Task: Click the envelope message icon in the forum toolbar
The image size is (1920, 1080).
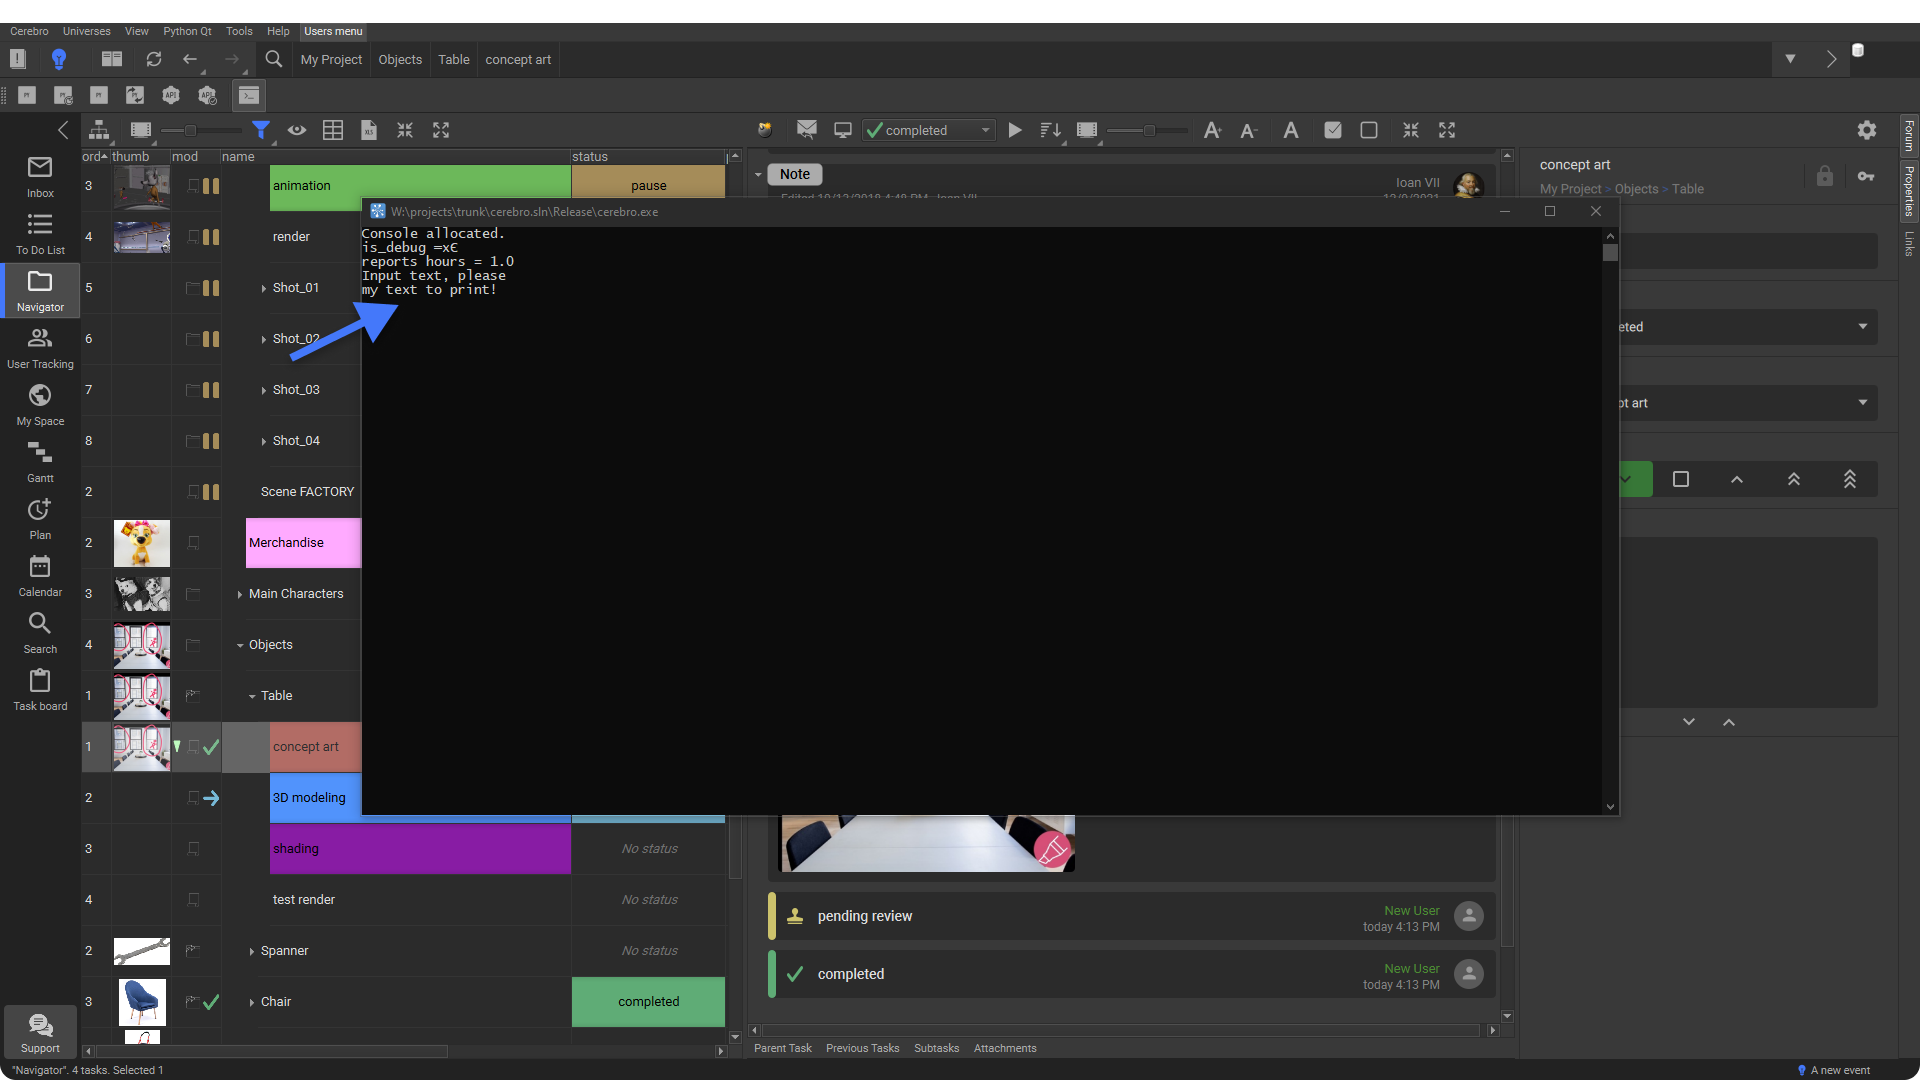Action: point(806,130)
